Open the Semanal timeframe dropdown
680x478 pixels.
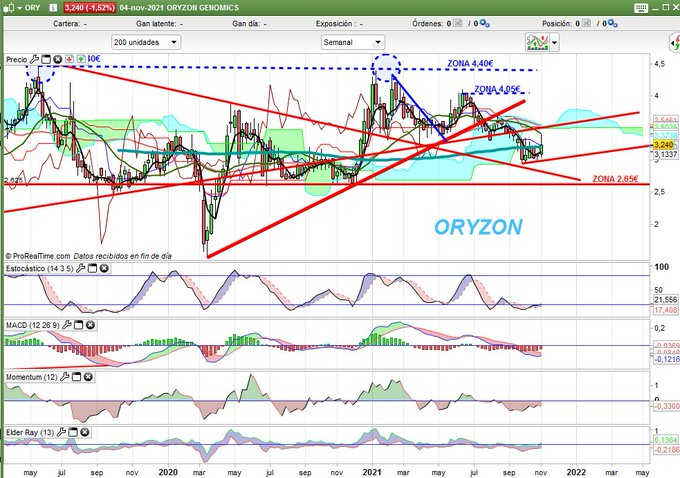[x=353, y=43]
